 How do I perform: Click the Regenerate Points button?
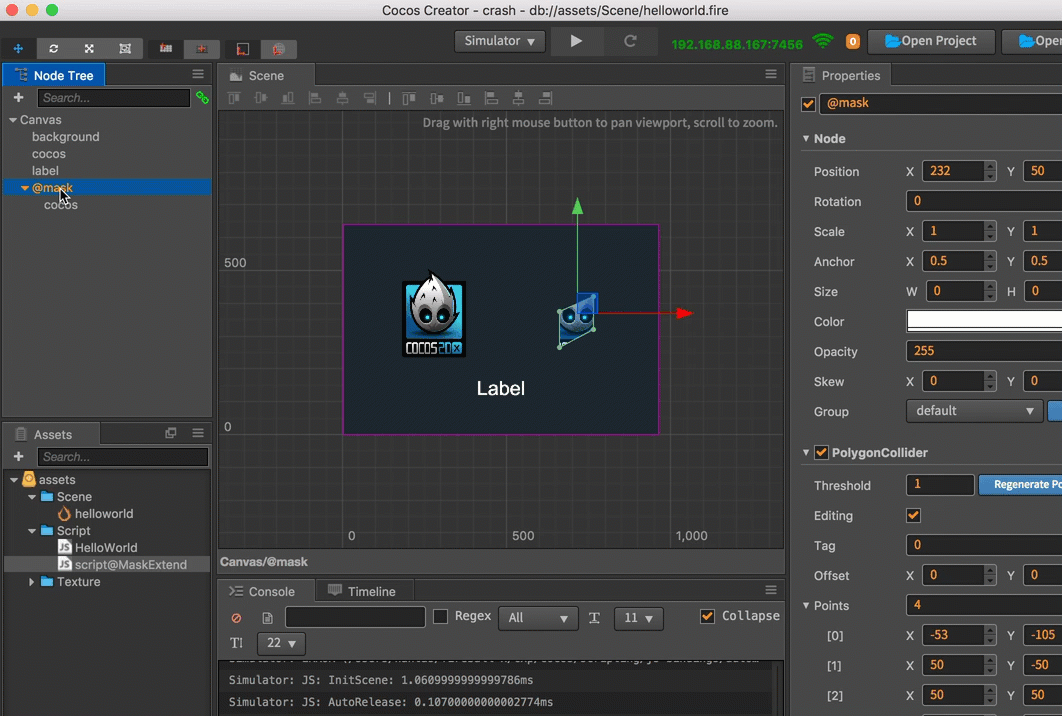[1019, 485]
